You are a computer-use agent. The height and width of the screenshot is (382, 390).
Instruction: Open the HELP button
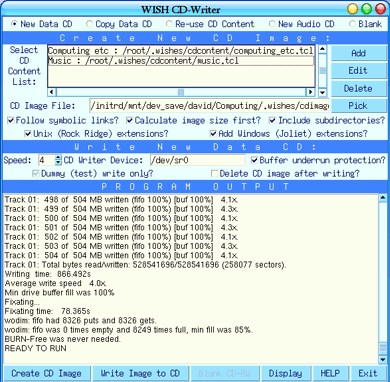(330, 373)
